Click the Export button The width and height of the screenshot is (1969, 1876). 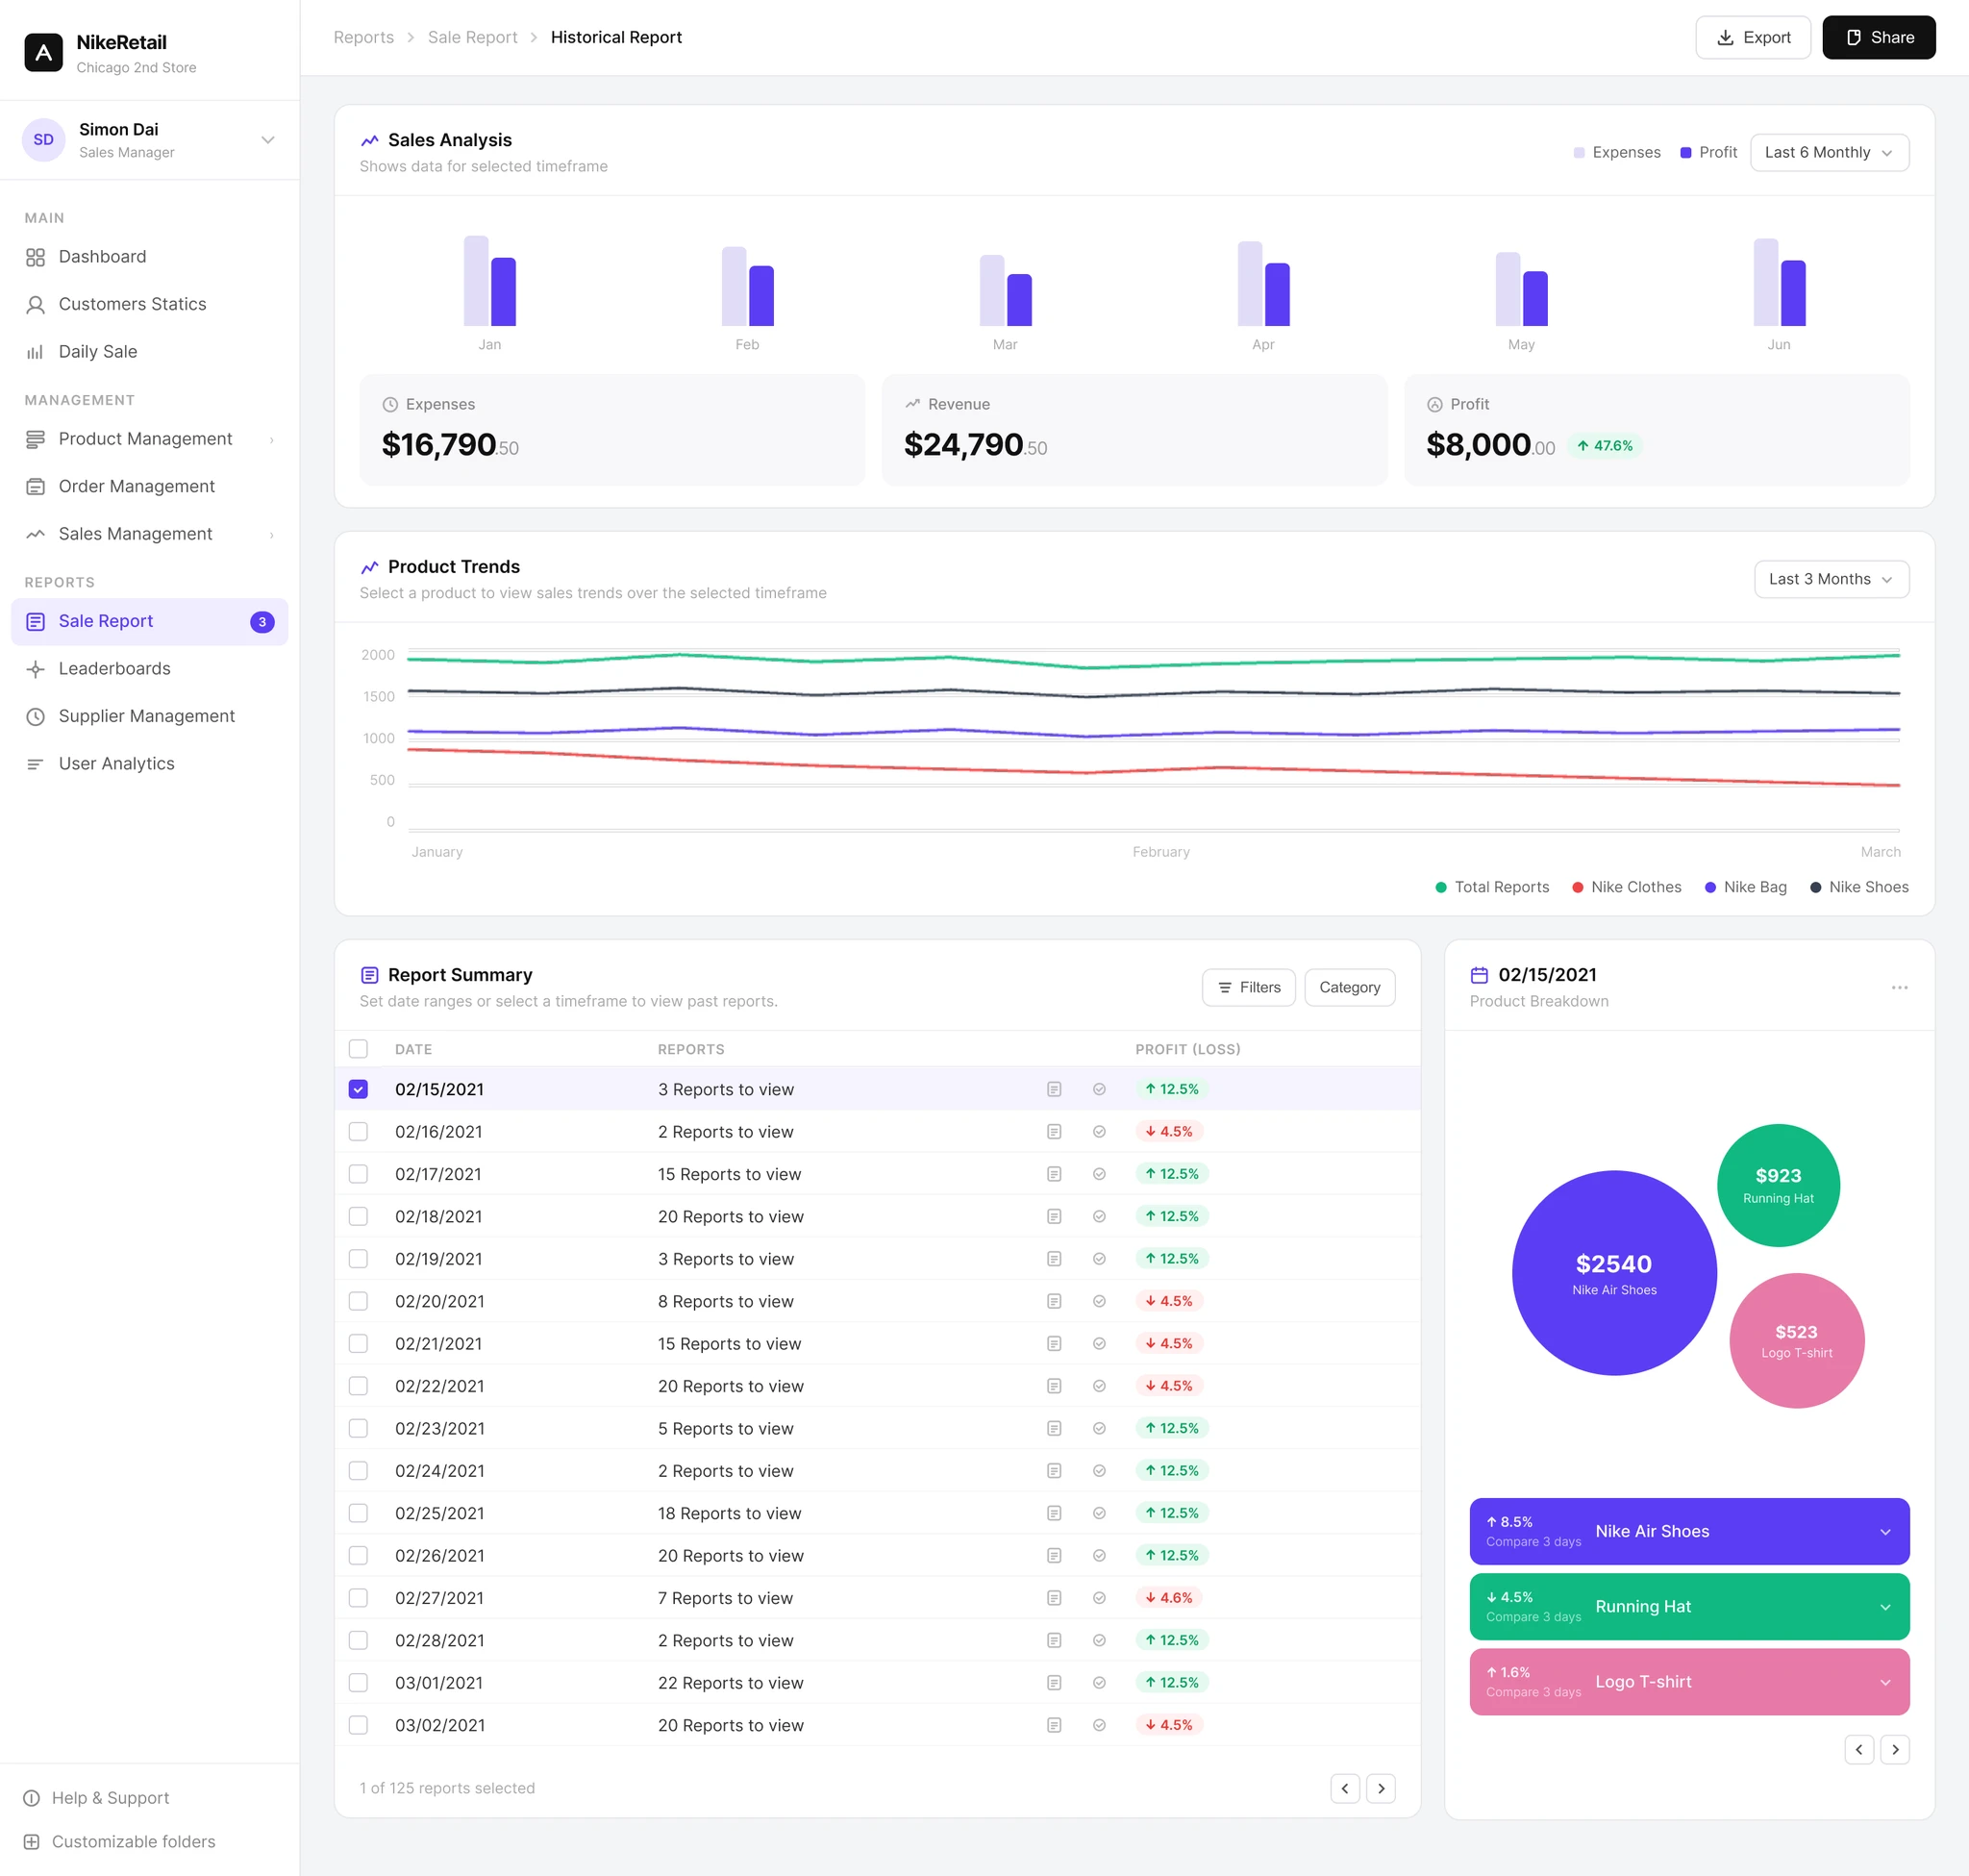coord(1753,38)
